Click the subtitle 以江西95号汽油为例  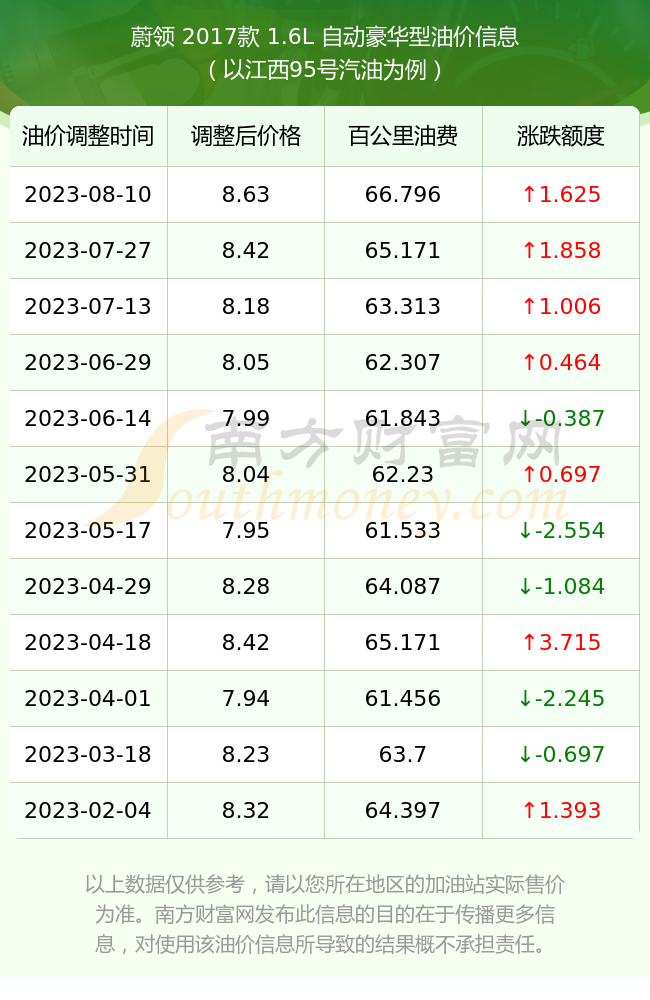coord(325,70)
